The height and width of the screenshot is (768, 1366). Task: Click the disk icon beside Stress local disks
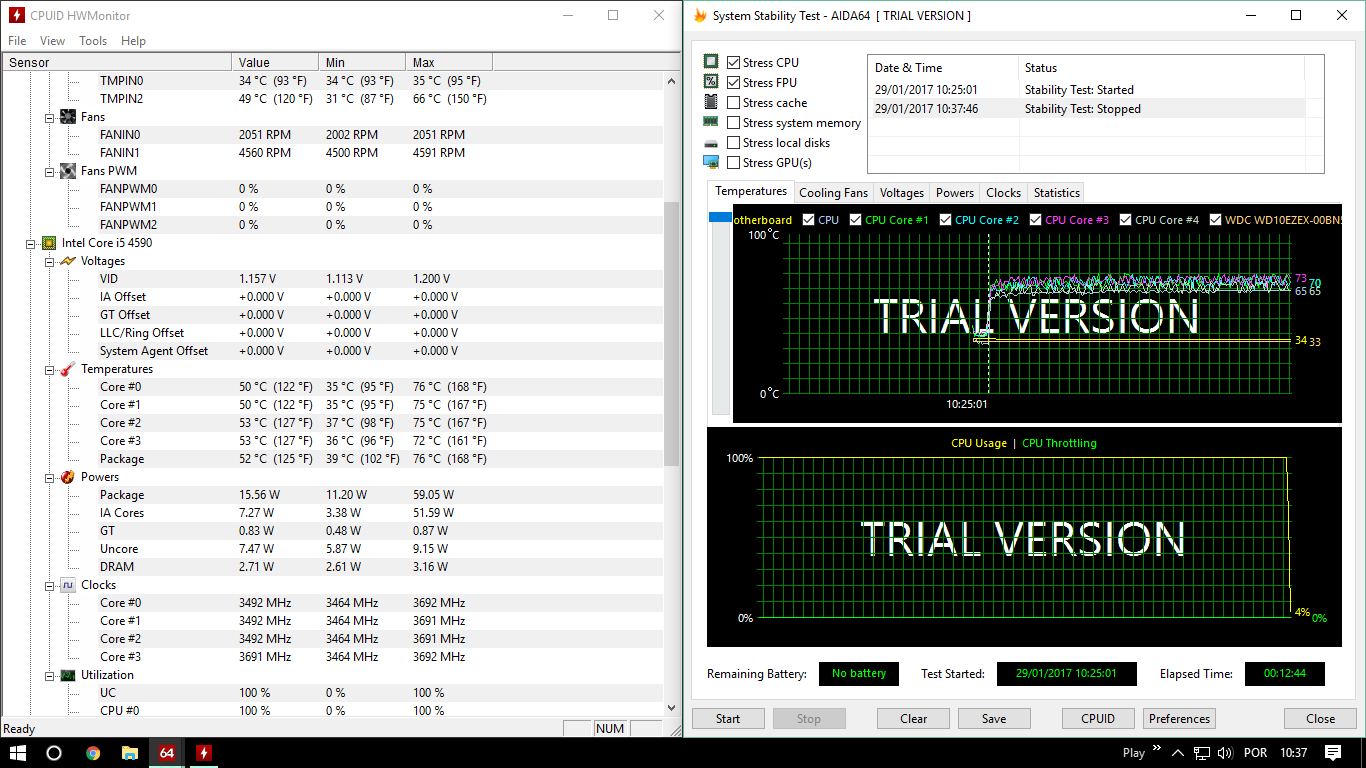tap(711, 143)
